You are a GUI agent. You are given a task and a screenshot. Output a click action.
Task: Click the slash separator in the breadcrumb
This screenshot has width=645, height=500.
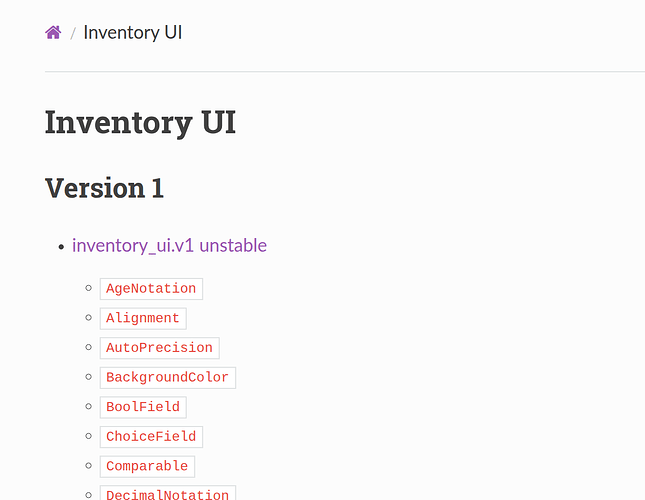pyautogui.click(x=72, y=33)
